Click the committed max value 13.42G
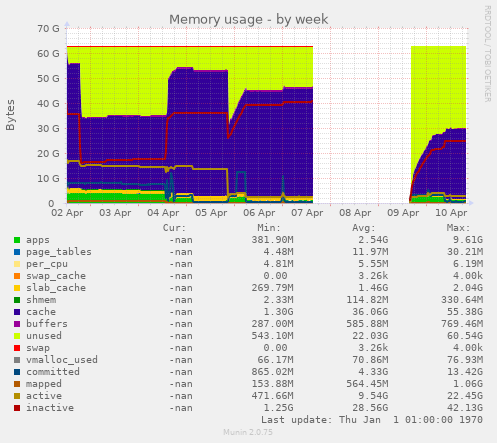 (465, 372)
